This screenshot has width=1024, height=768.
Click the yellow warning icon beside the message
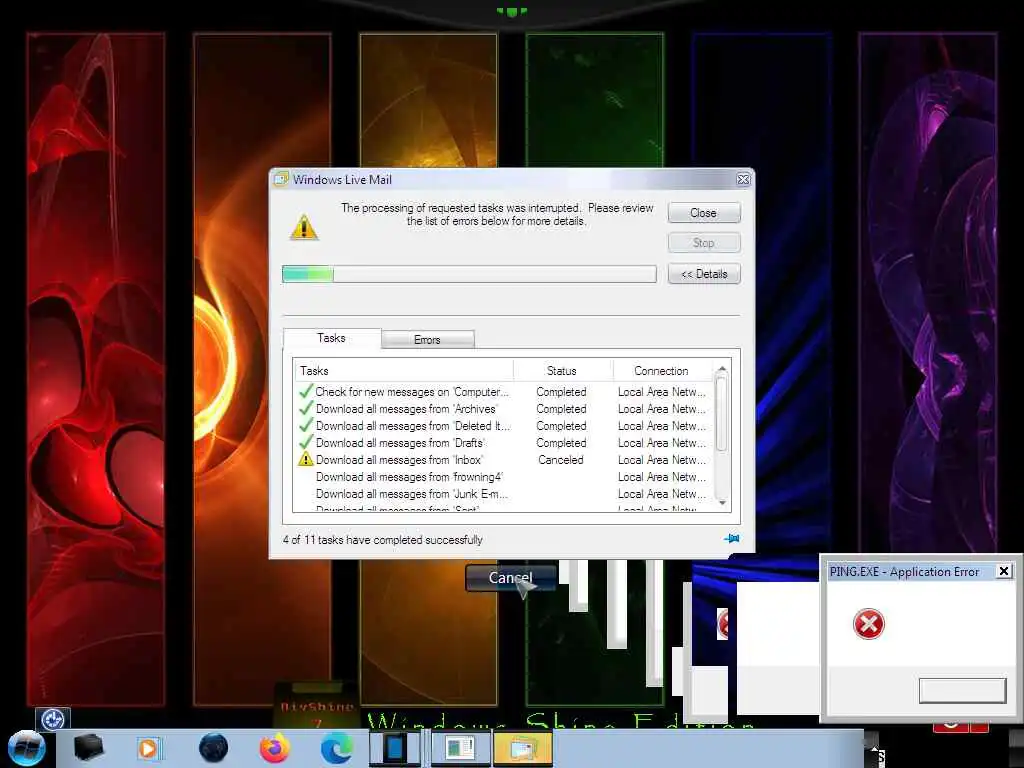pos(304,227)
